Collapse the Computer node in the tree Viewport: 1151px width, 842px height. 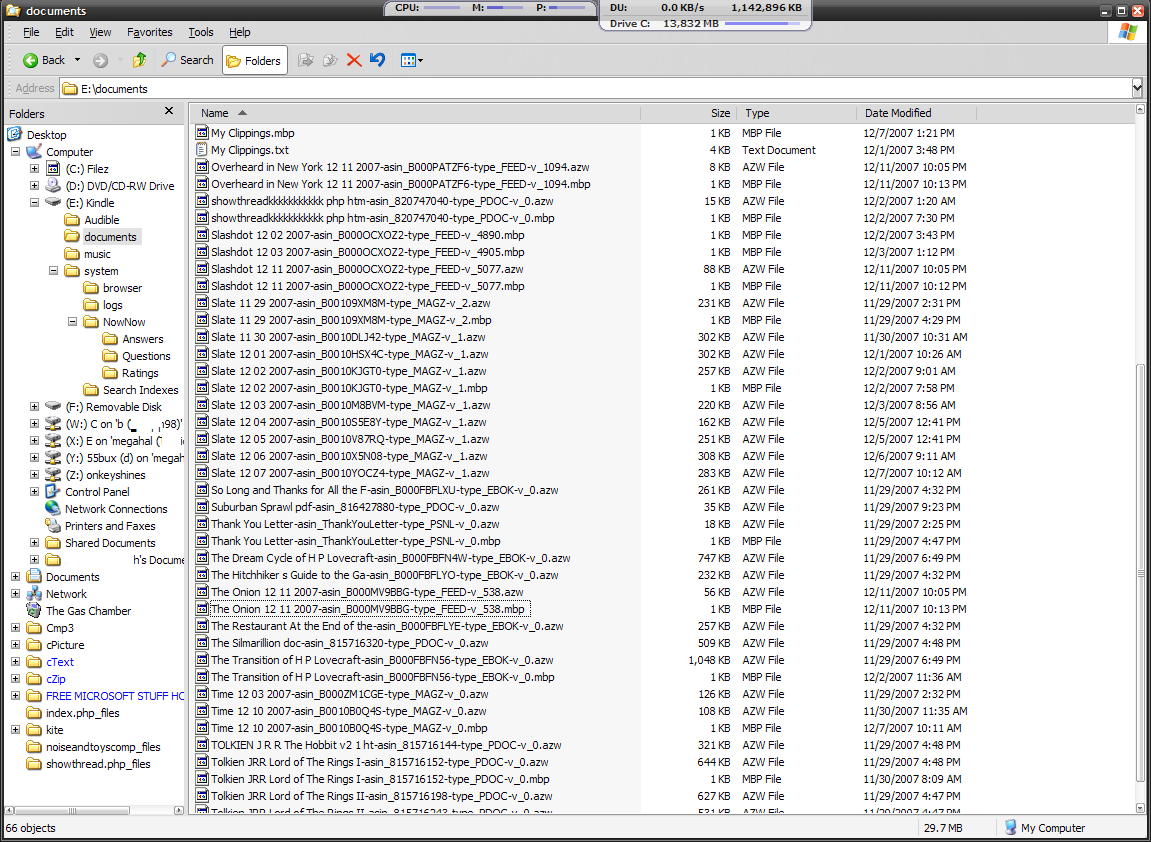click(x=15, y=152)
